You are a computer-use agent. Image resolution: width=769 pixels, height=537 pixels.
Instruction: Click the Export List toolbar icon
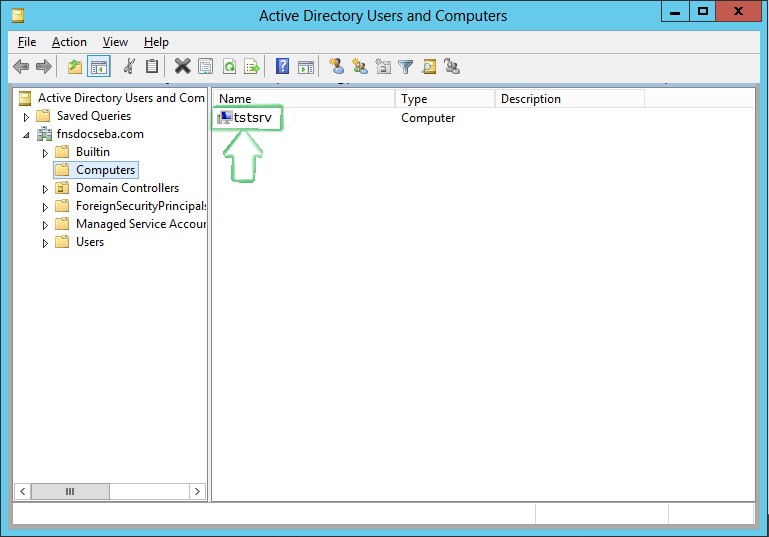(x=252, y=67)
